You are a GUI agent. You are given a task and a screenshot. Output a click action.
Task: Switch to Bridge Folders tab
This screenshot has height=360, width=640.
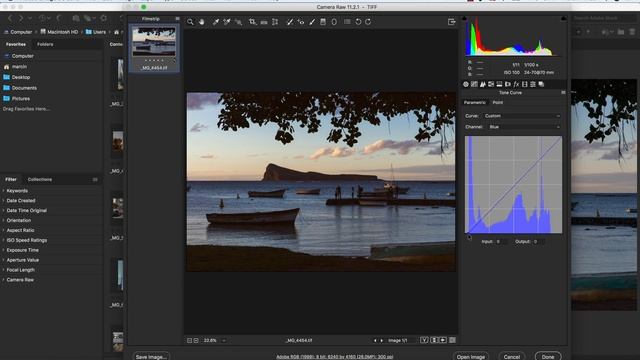[45, 44]
